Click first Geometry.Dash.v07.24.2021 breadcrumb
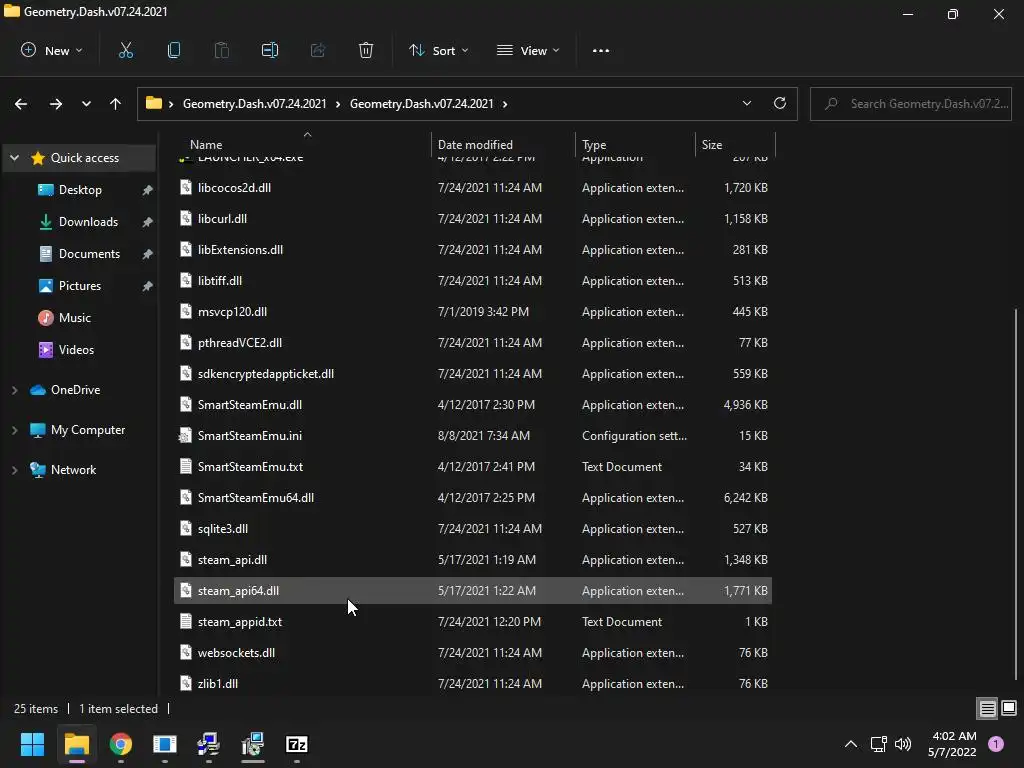Image resolution: width=1024 pixels, height=768 pixels. pyautogui.click(x=255, y=104)
